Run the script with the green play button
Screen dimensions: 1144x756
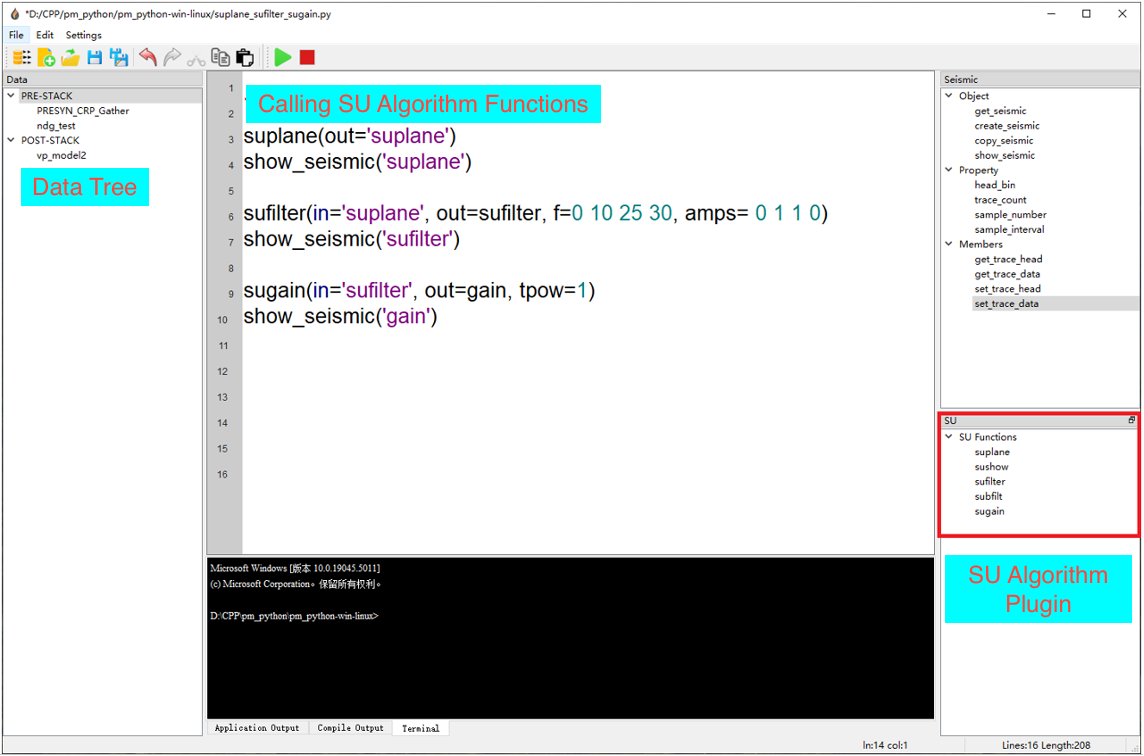(283, 57)
